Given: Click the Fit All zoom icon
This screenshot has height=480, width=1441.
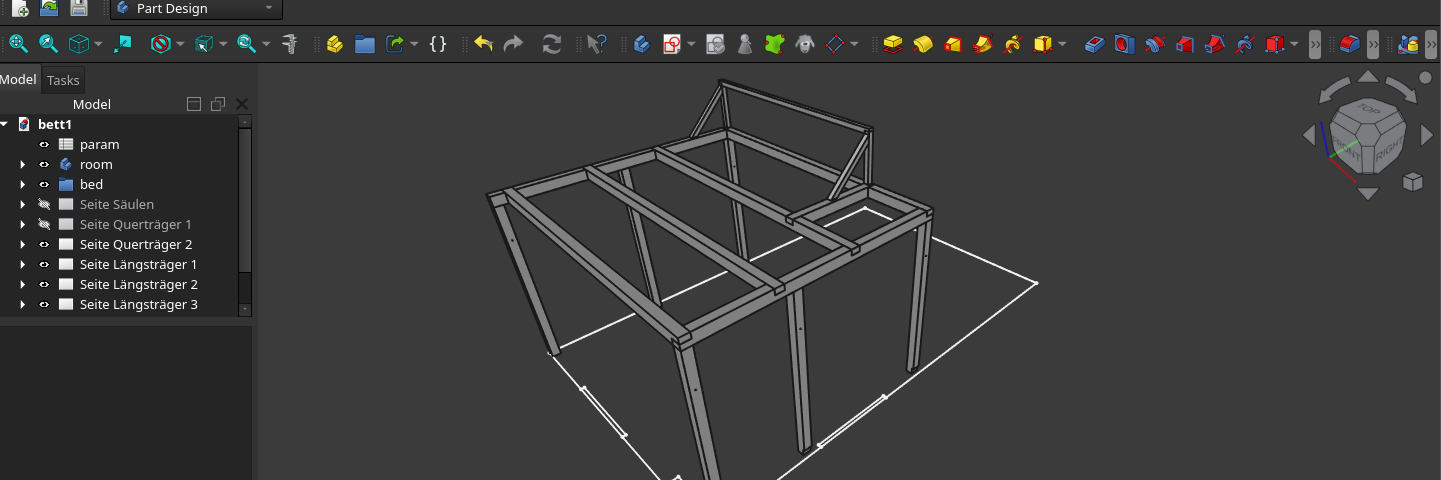Looking at the screenshot, I should pos(18,44).
